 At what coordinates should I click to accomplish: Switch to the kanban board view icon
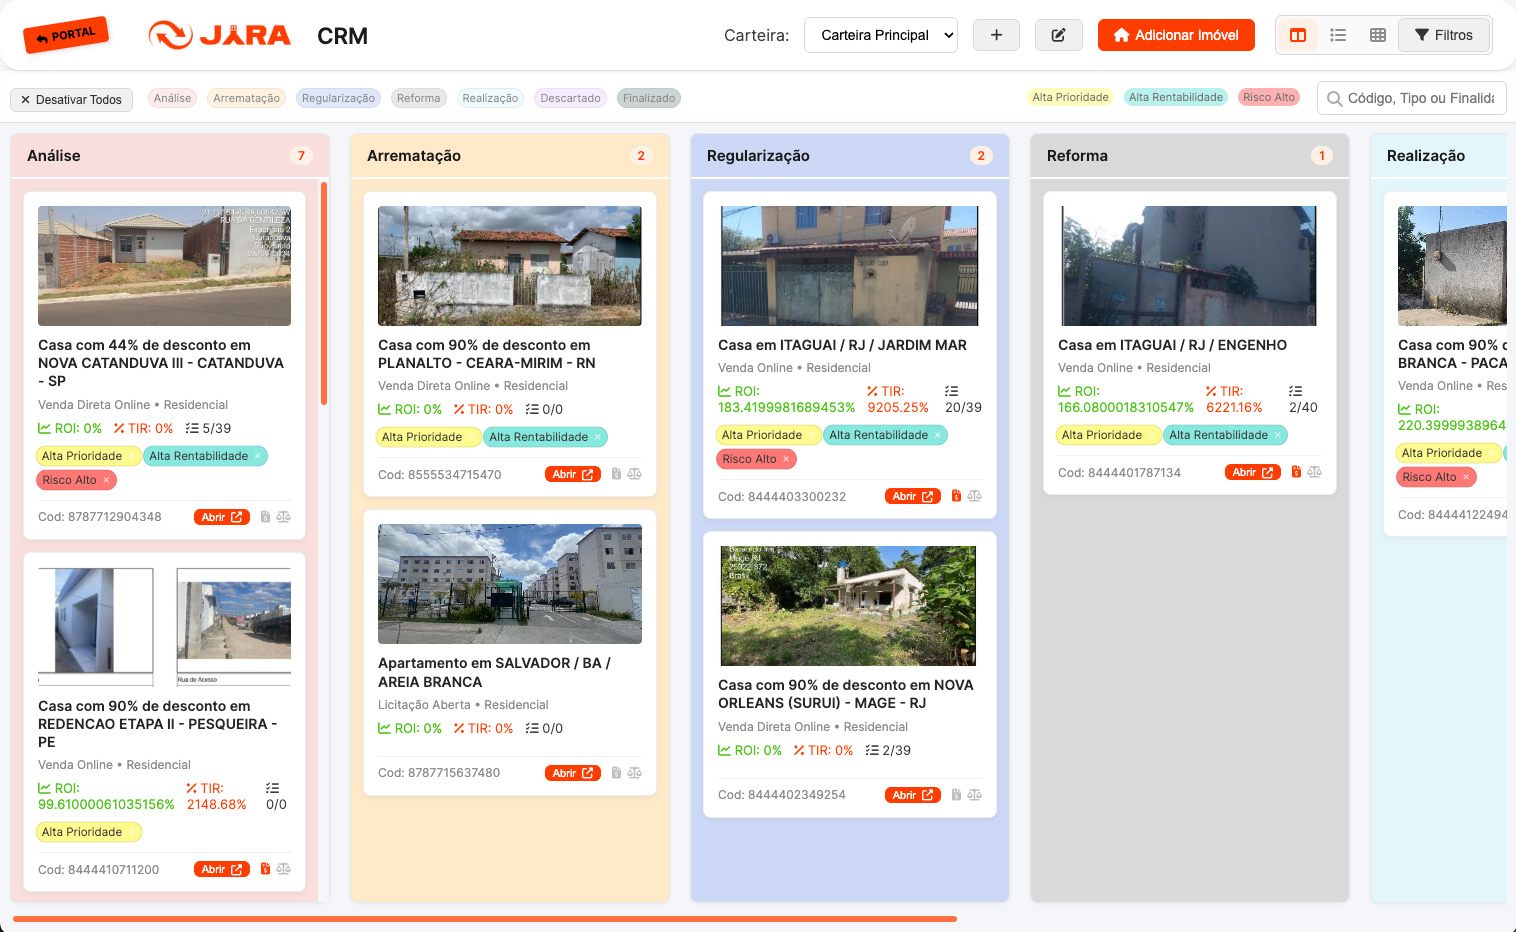[1298, 35]
